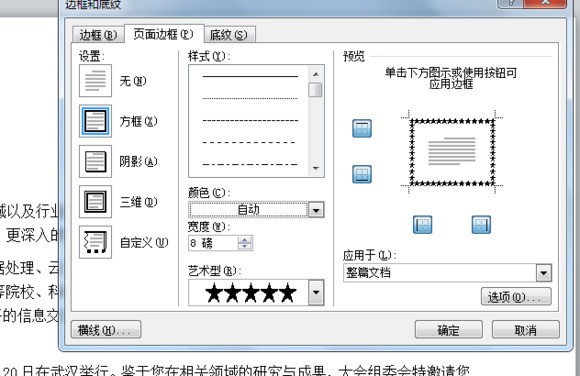Select the 无 (None) border setting icon
This screenshot has height=376, width=580.
pyautogui.click(x=95, y=81)
